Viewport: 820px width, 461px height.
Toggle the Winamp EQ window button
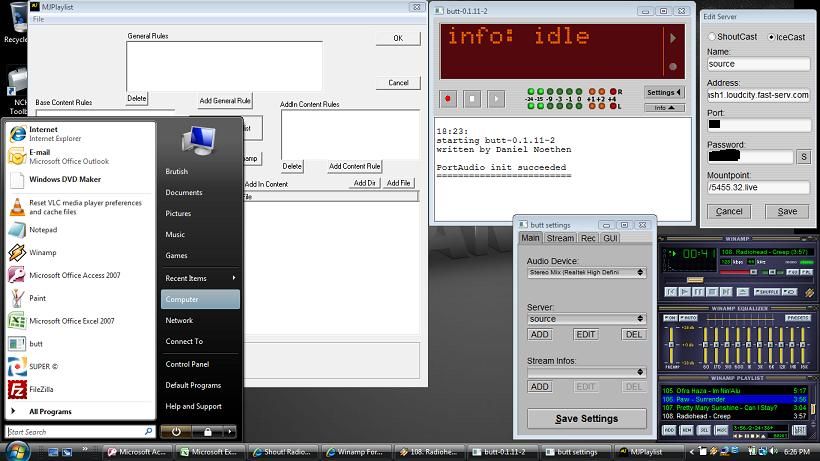792,272
